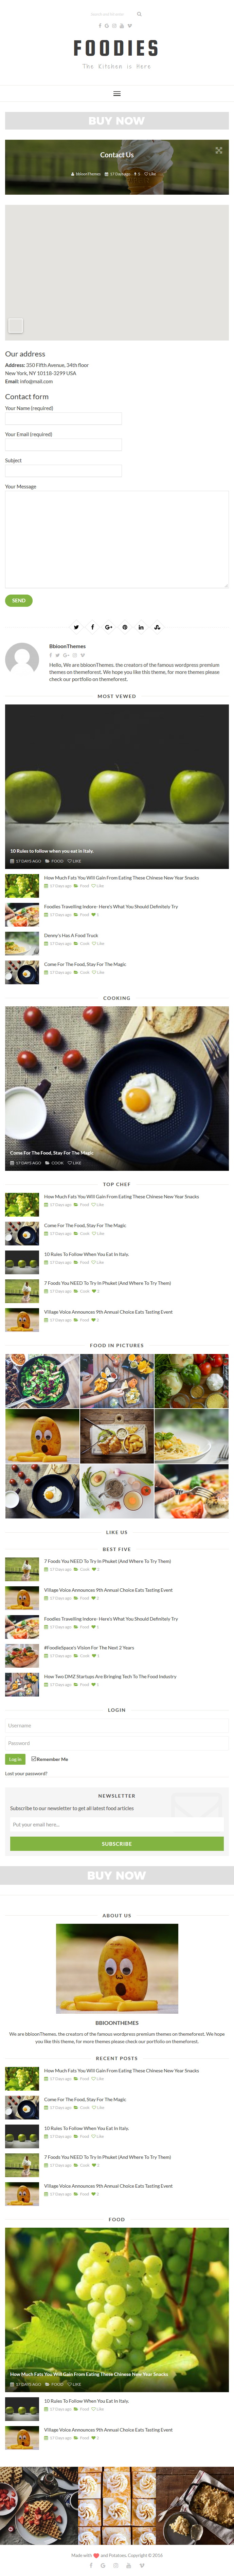Click the newsletter email input field
The width and height of the screenshot is (234, 2576).
(117, 1824)
